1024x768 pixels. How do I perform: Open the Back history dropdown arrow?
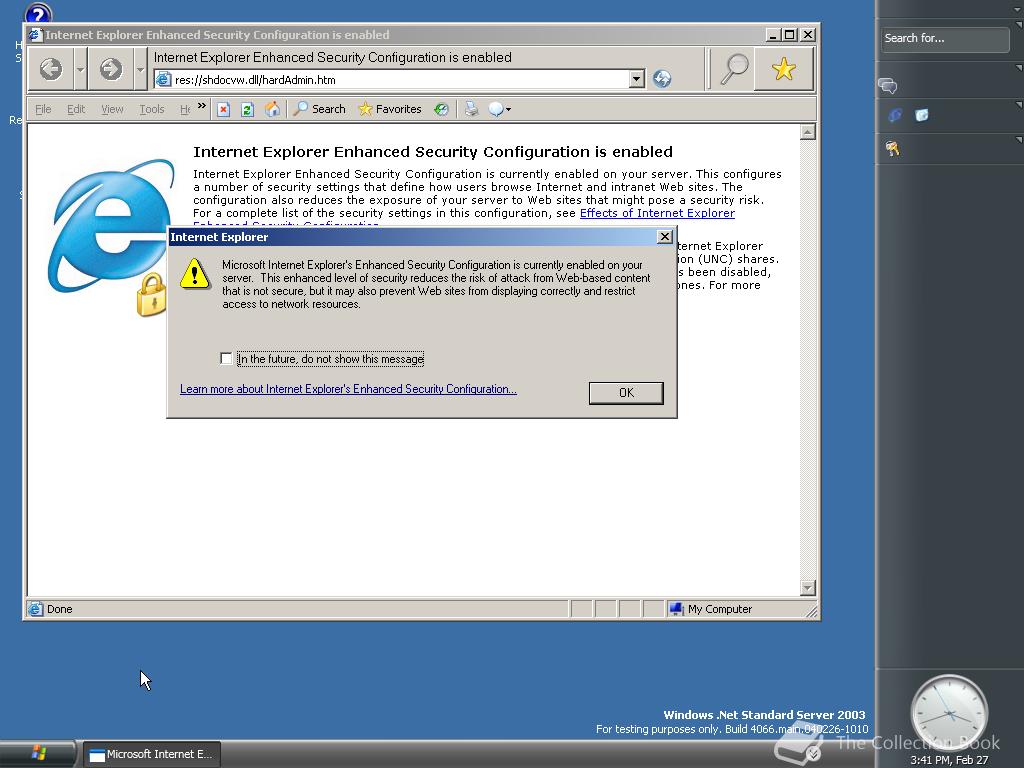[80, 69]
